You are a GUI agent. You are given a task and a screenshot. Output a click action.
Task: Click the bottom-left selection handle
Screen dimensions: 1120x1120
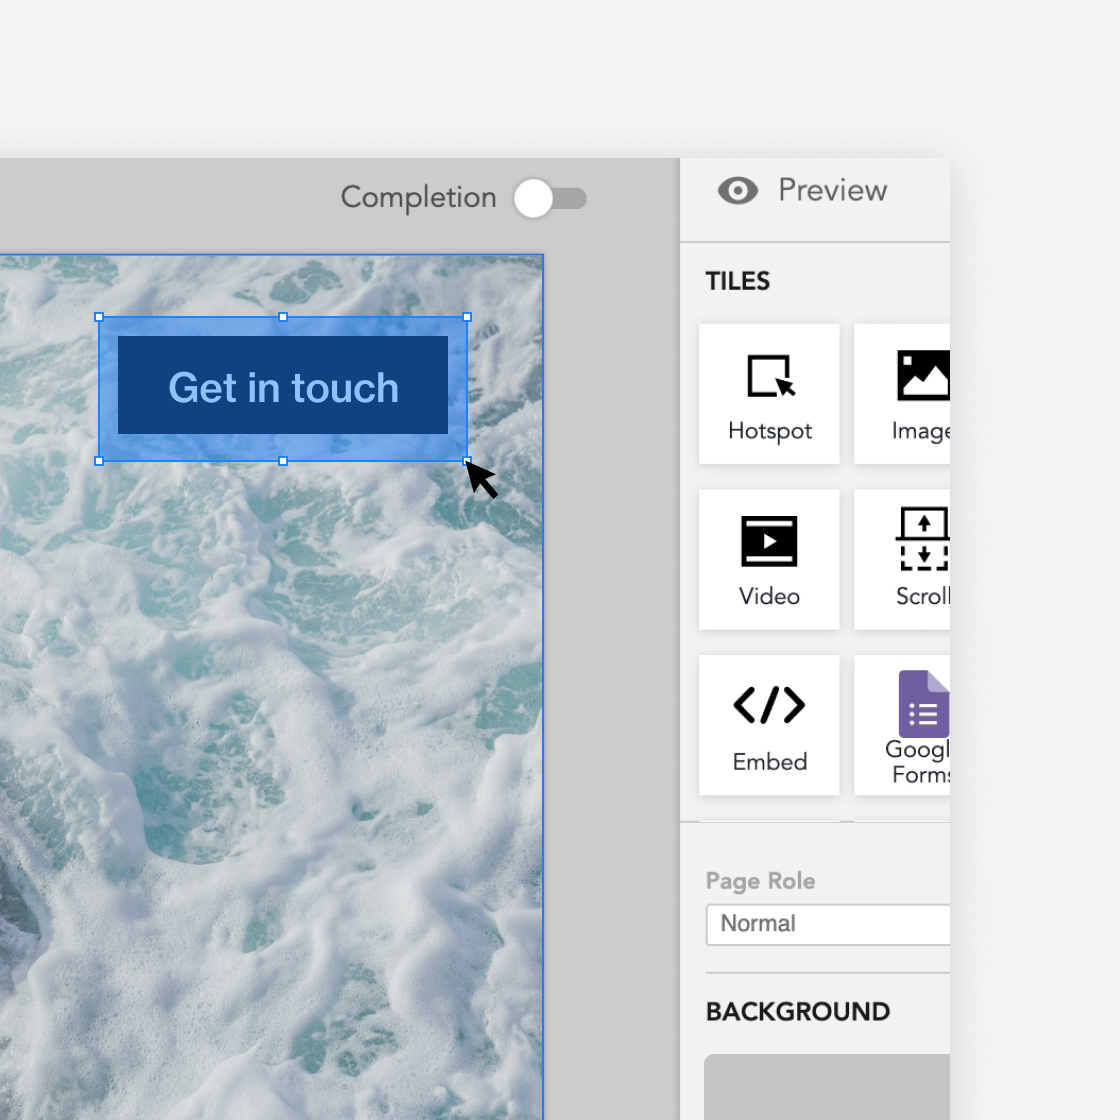click(99, 461)
